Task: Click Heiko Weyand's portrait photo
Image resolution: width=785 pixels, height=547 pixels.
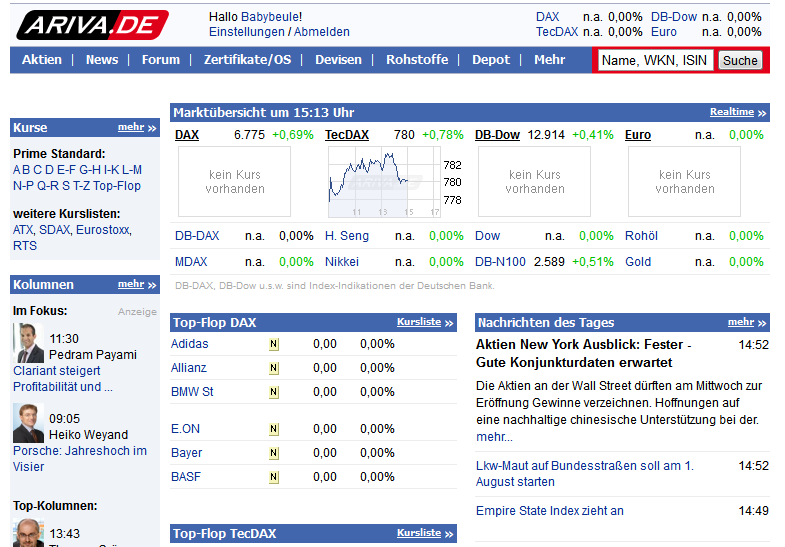Action: pyautogui.click(x=28, y=423)
